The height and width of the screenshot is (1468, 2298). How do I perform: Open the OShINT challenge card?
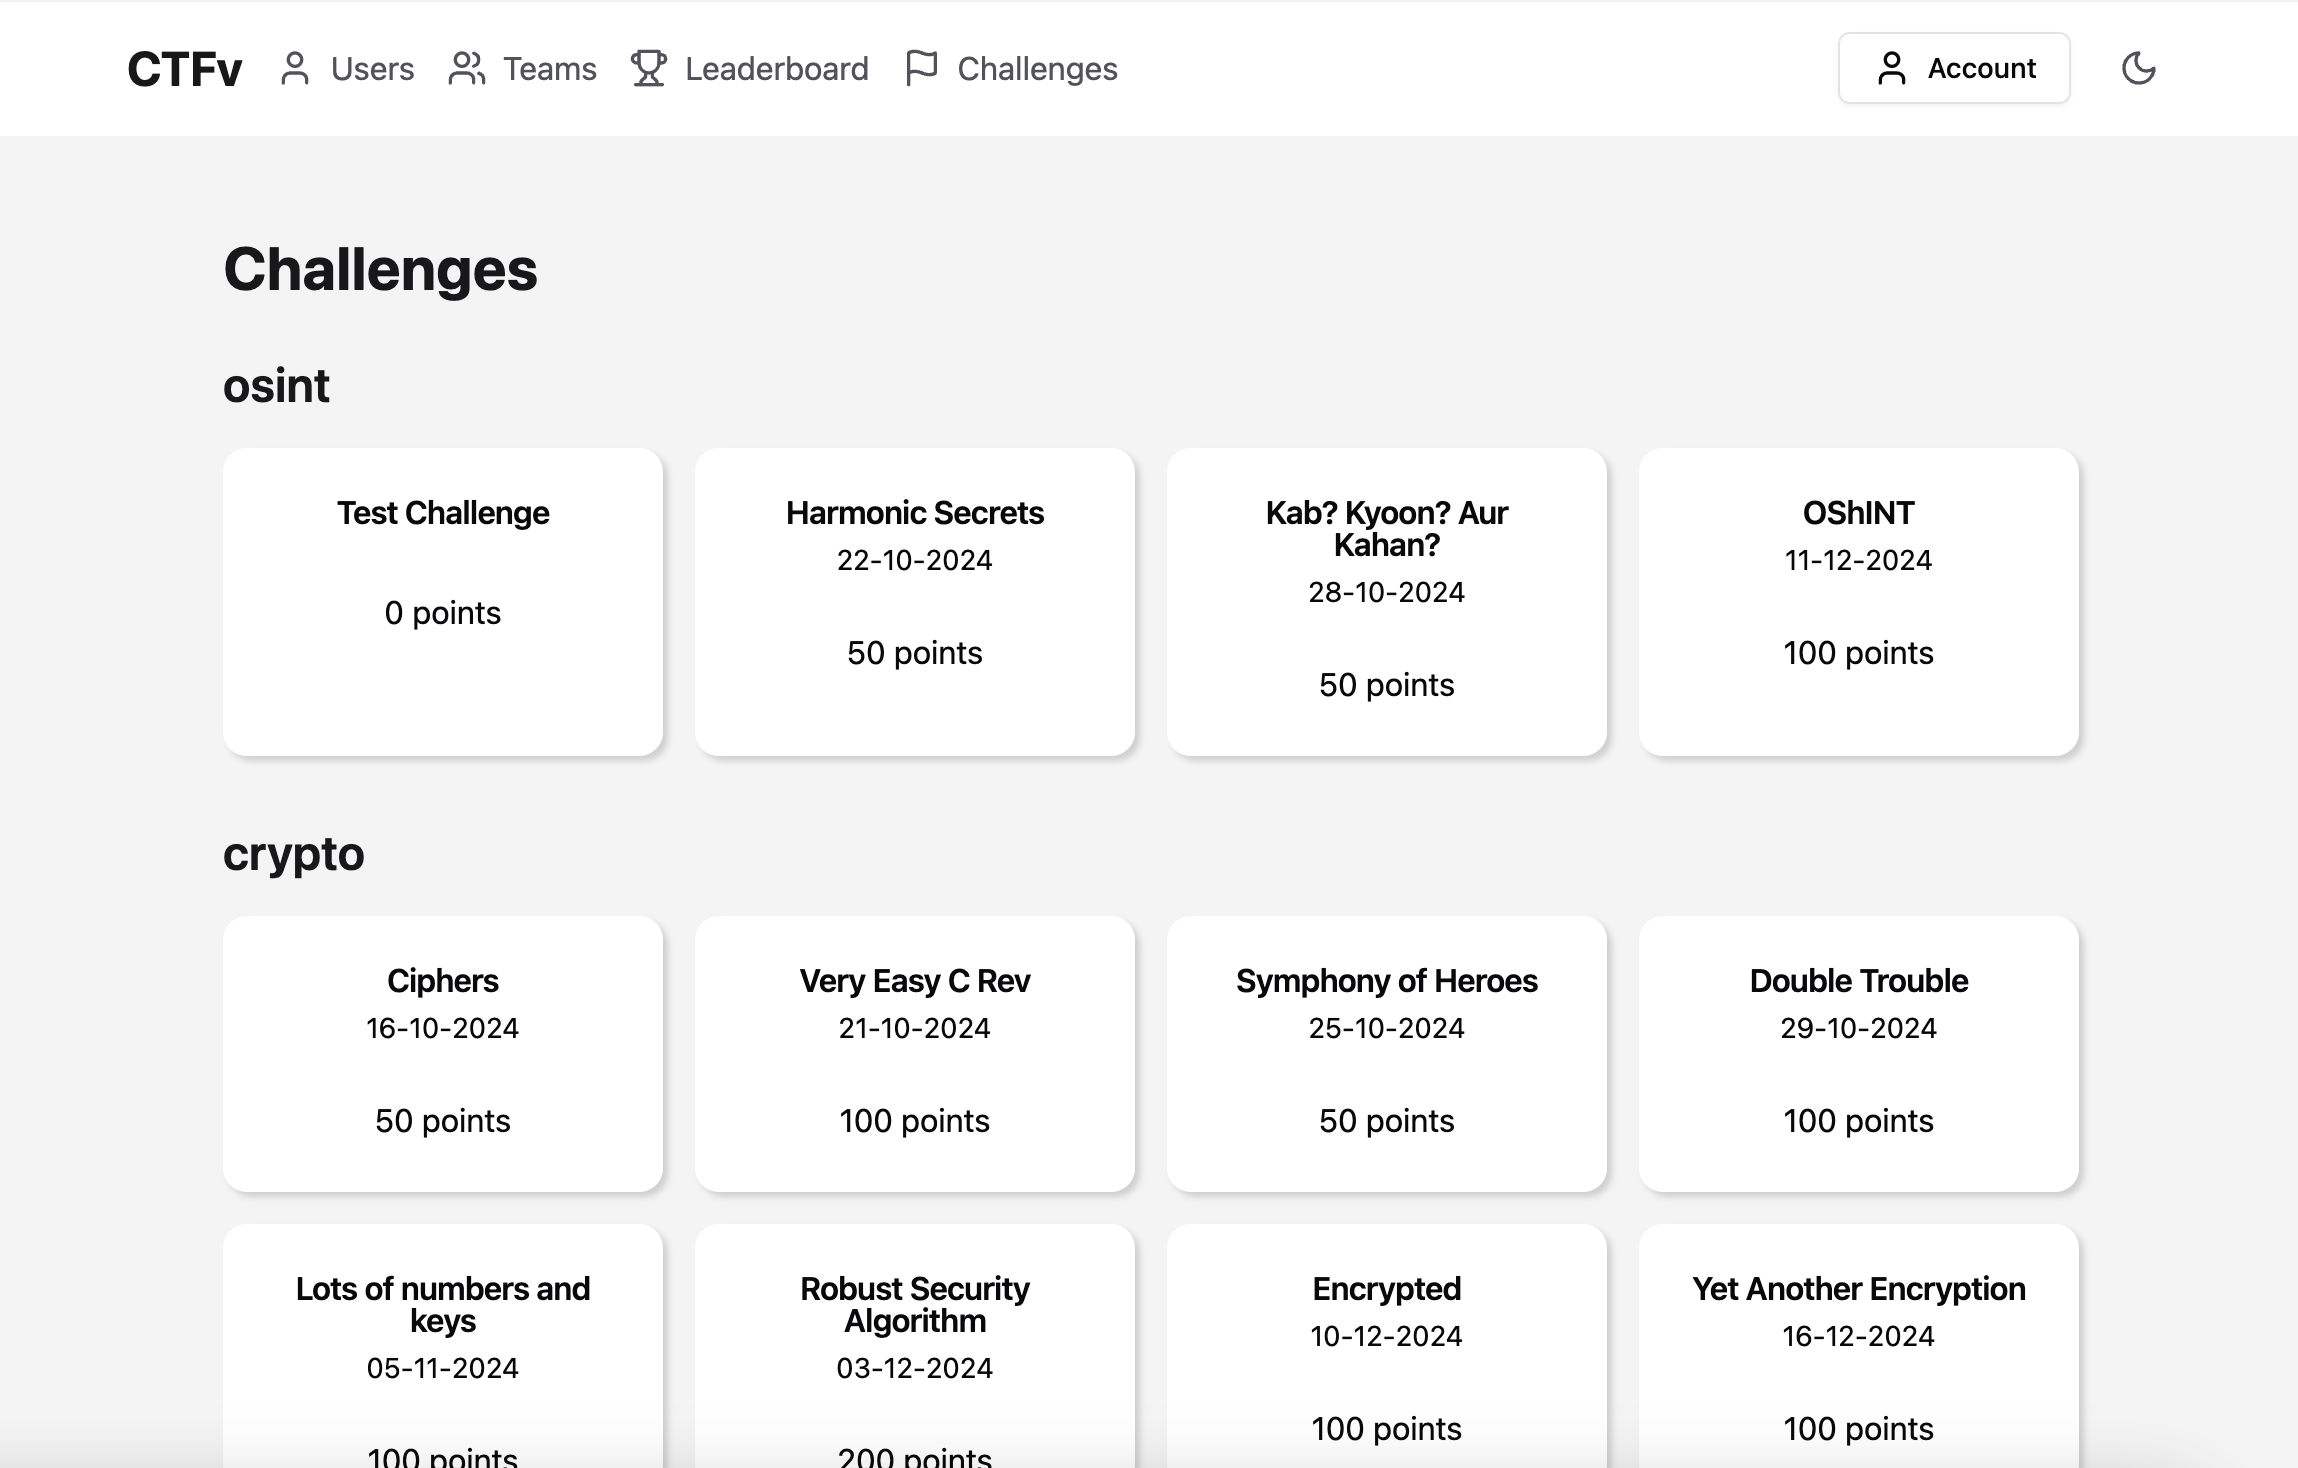pyautogui.click(x=1858, y=601)
